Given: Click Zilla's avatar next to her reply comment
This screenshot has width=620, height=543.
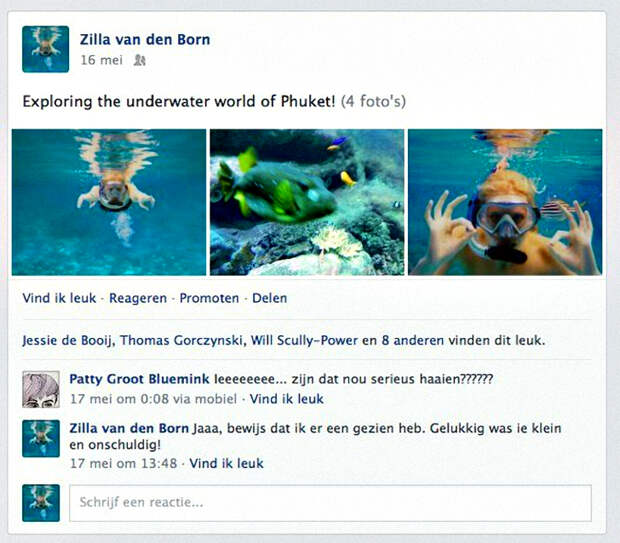Looking at the screenshot, I should pos(41,439).
